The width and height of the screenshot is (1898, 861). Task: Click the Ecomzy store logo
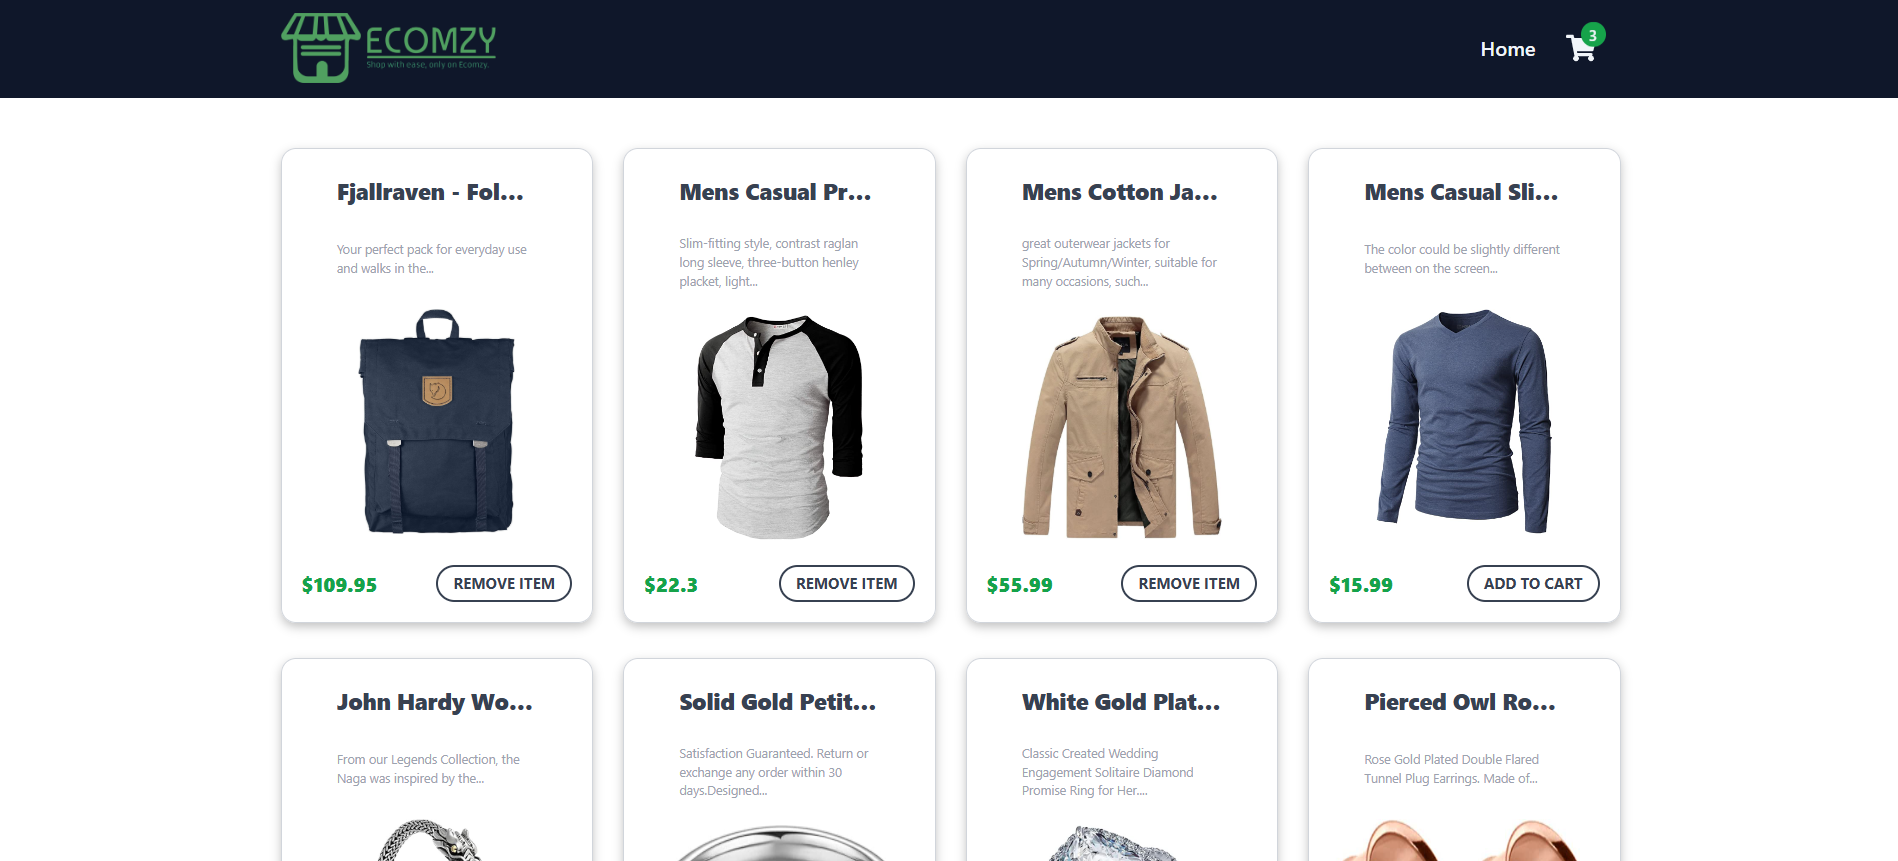[x=389, y=48]
